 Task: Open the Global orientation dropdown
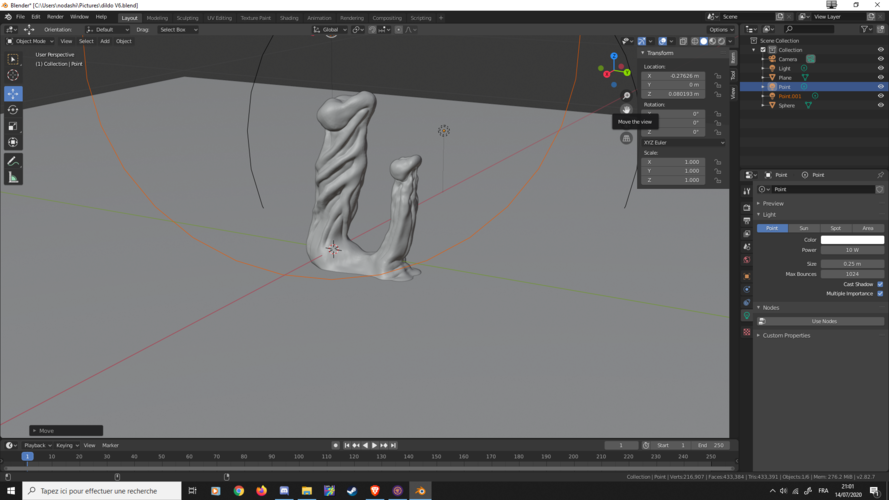point(329,29)
